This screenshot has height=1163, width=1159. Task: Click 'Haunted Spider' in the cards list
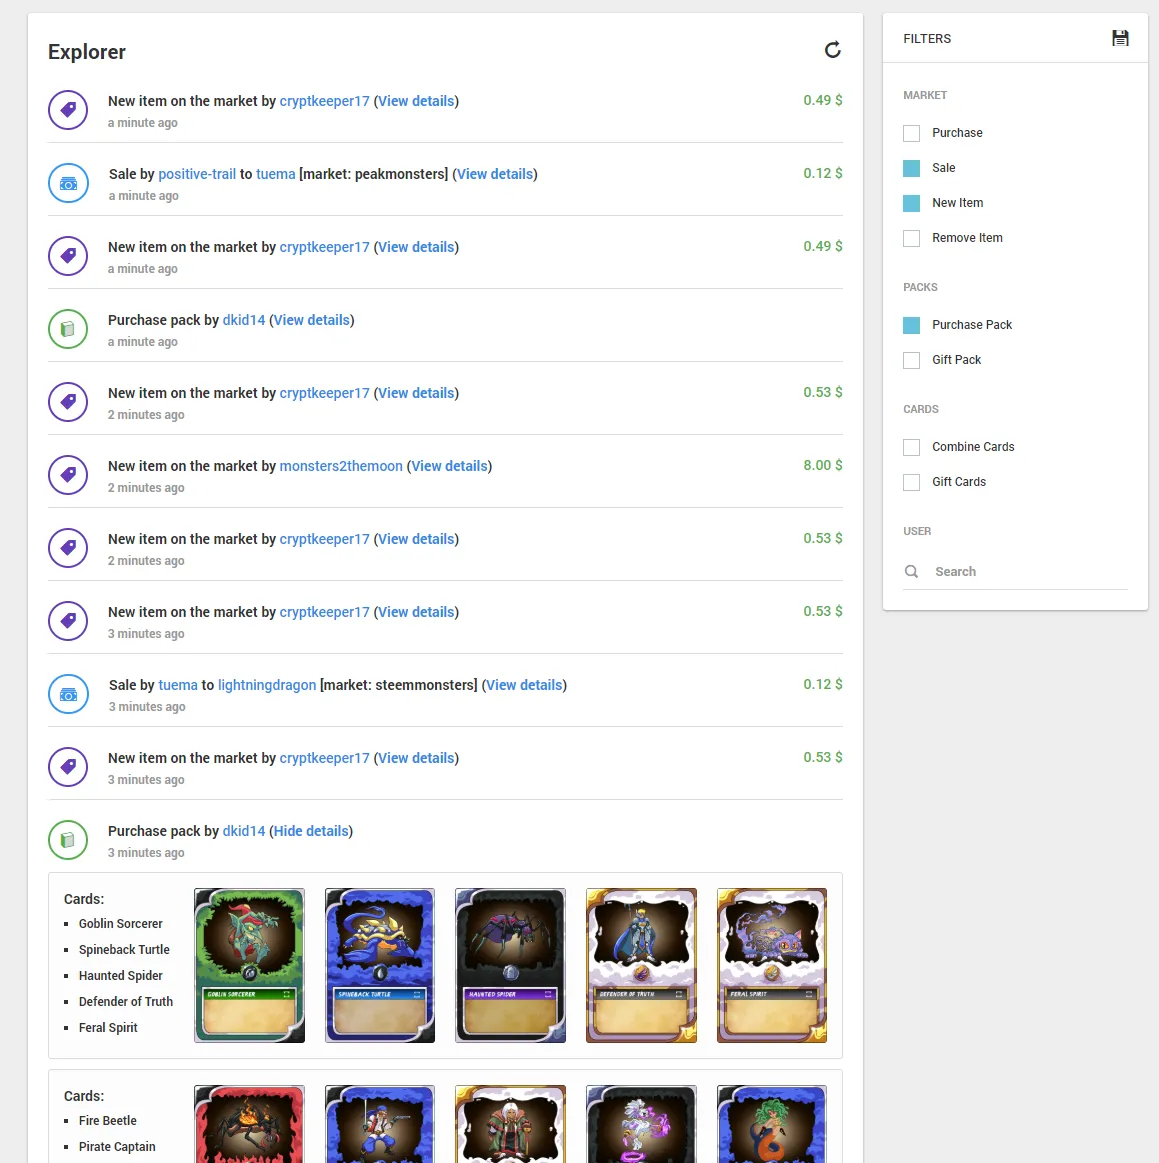[120, 975]
